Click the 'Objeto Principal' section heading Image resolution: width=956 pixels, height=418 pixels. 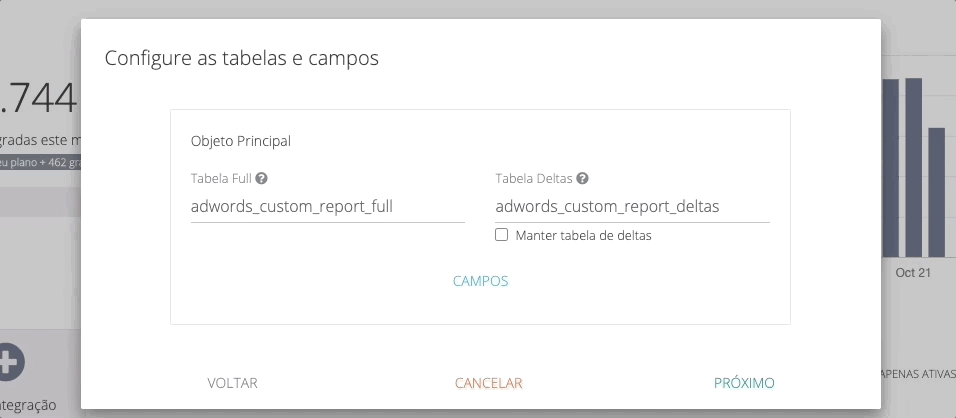point(241,141)
